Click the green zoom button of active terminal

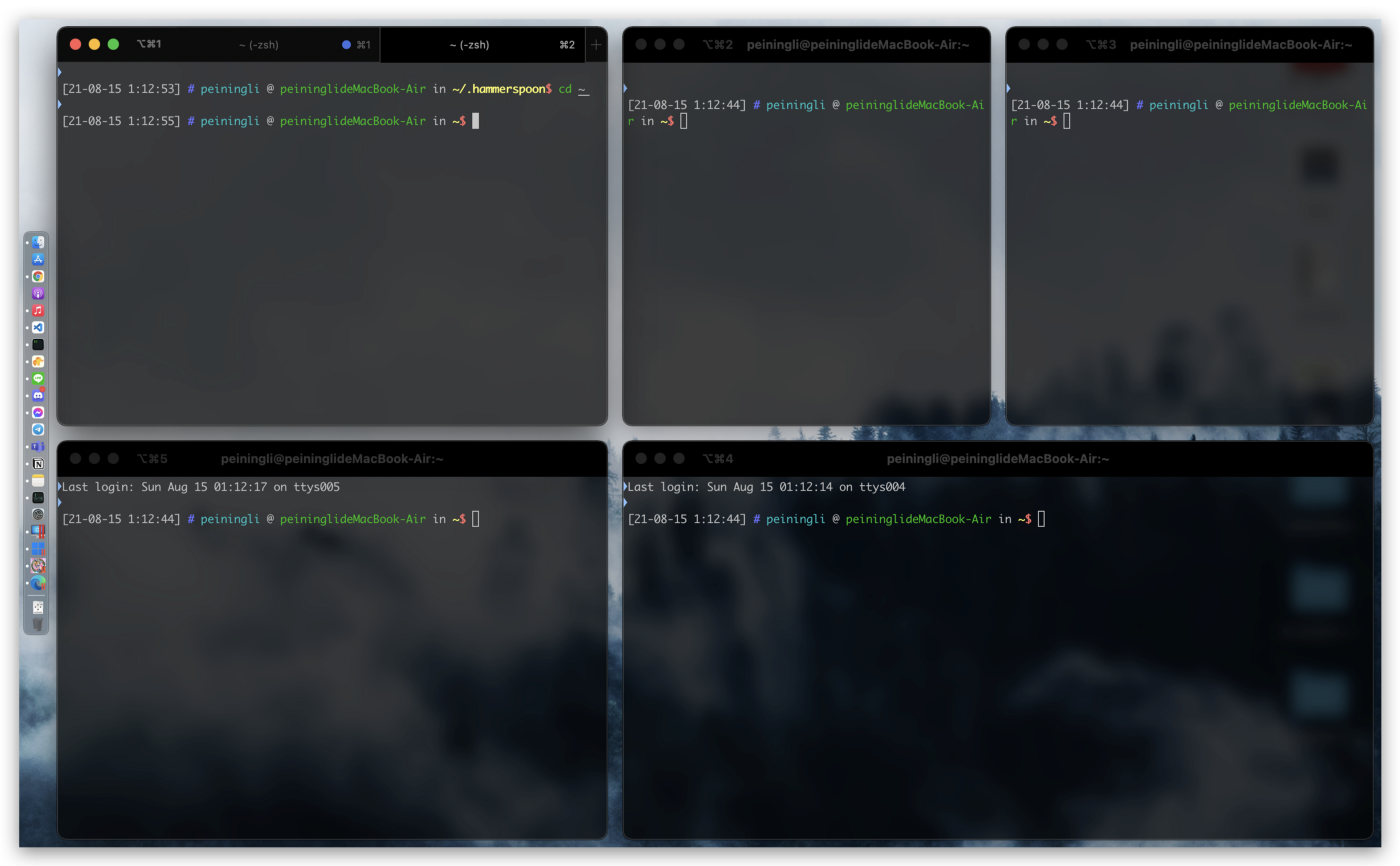[113, 44]
